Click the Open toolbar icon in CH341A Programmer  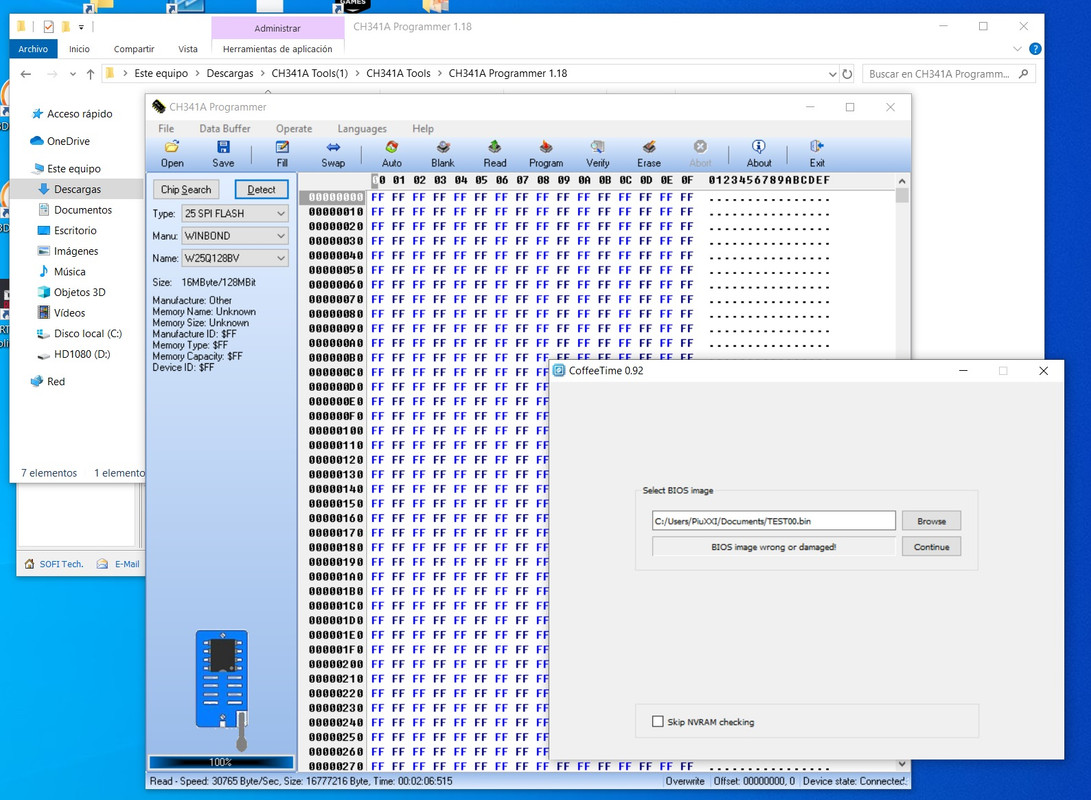(x=172, y=154)
